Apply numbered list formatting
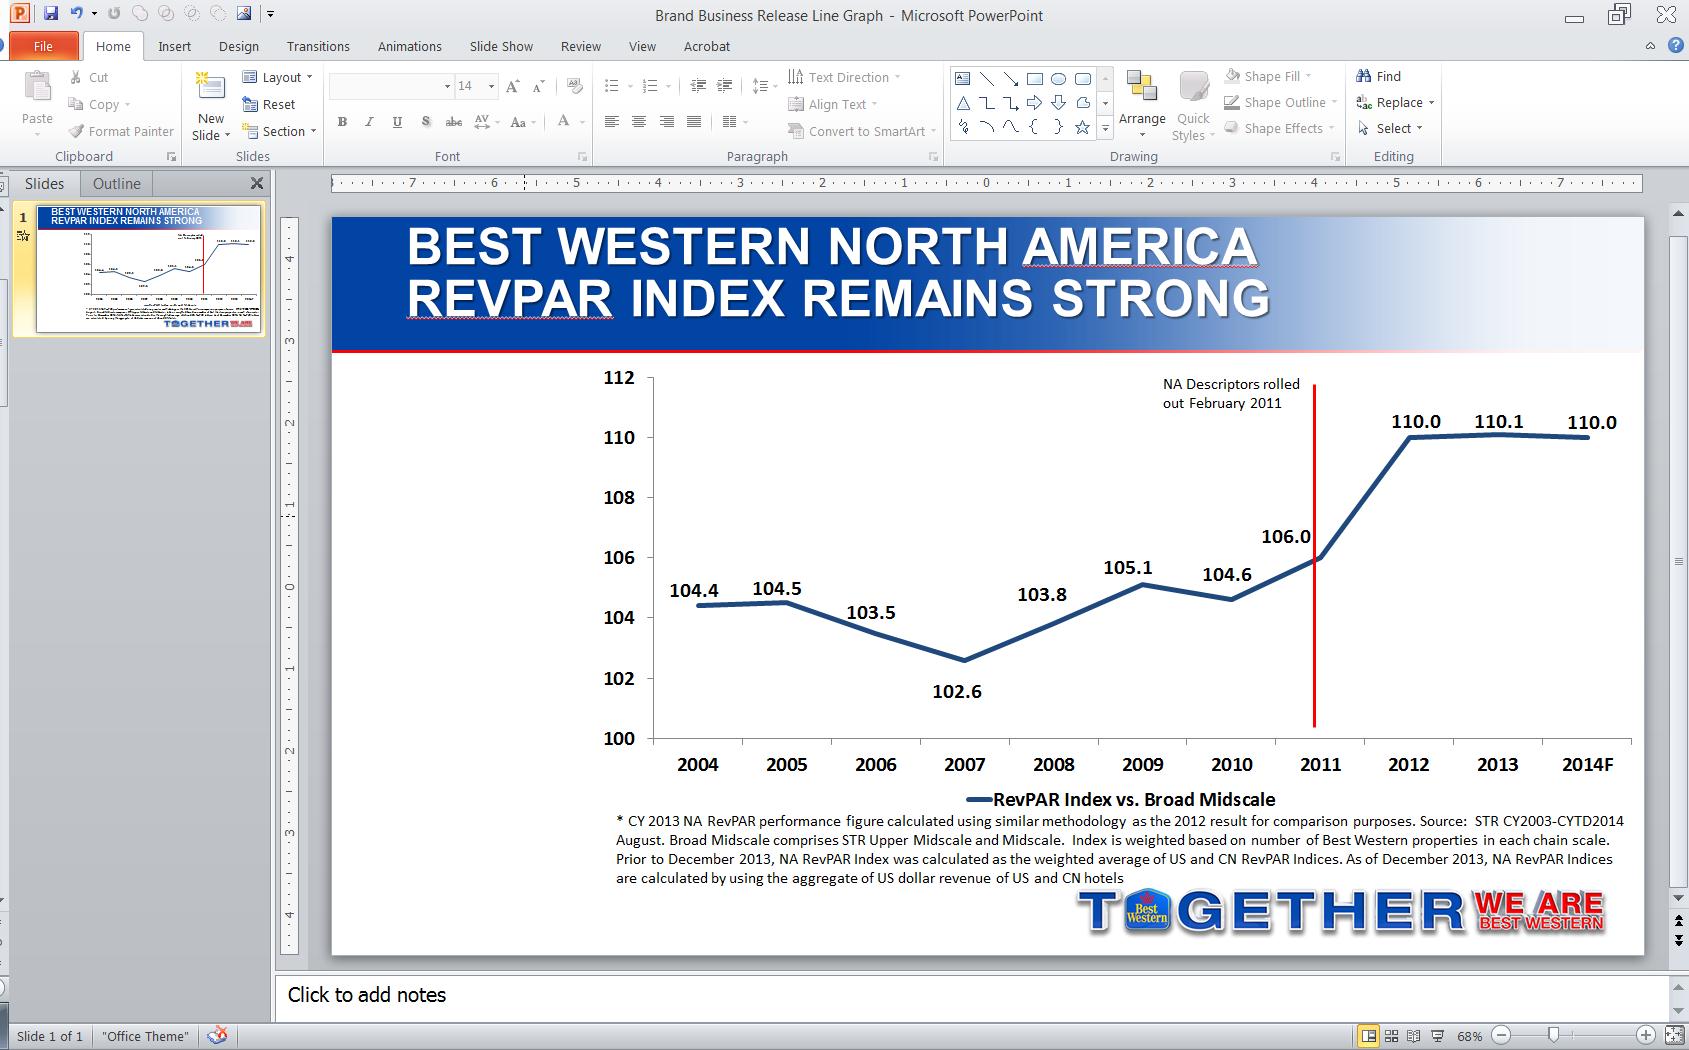Screen dimensions: 1689x1050 click(650, 86)
